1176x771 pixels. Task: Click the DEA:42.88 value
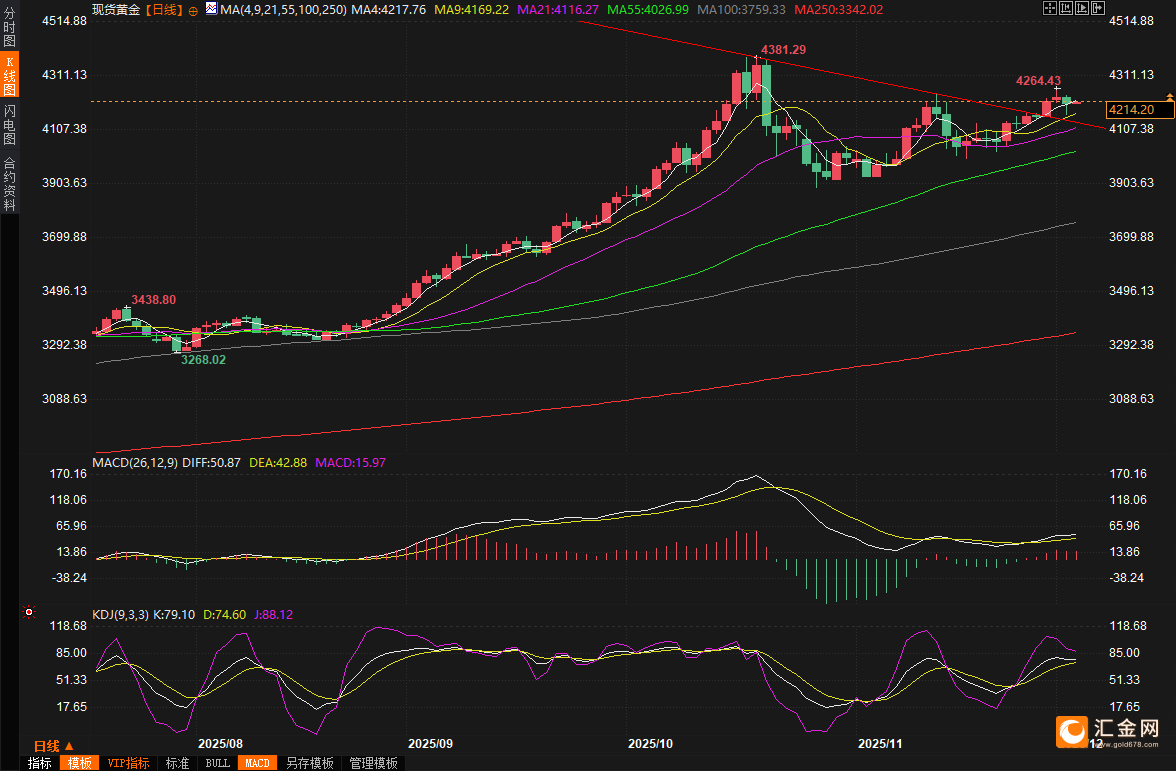(x=278, y=463)
